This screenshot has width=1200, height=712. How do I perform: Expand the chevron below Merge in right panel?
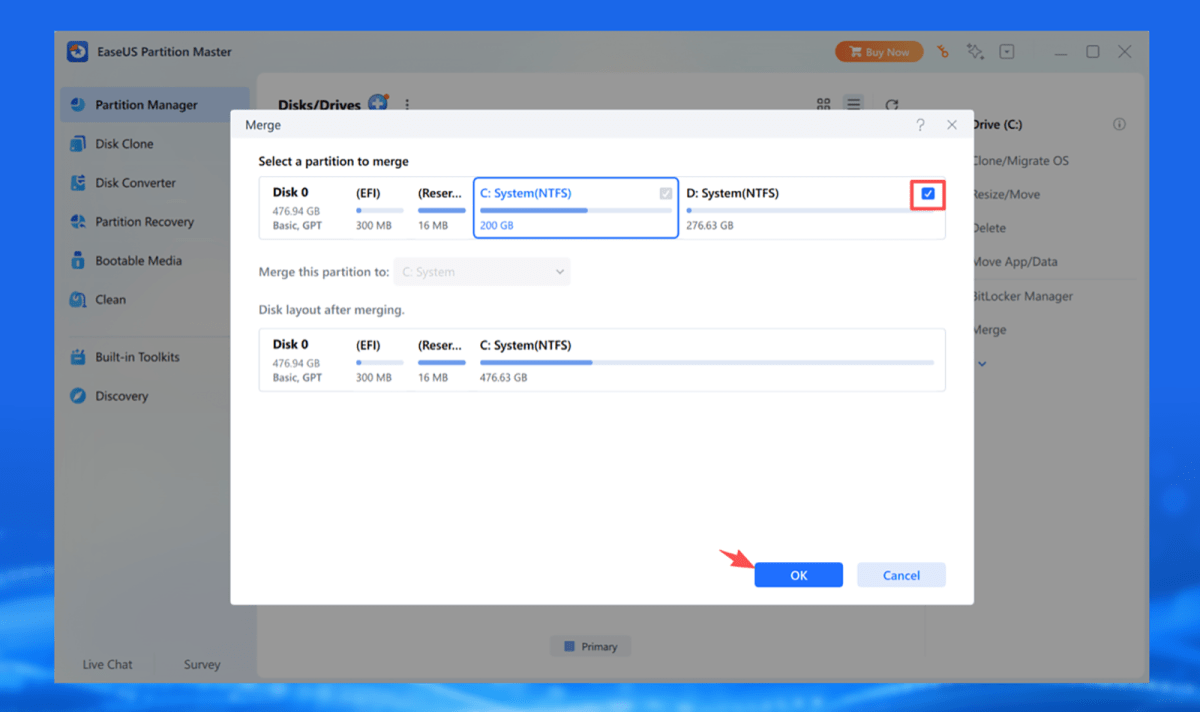point(982,364)
